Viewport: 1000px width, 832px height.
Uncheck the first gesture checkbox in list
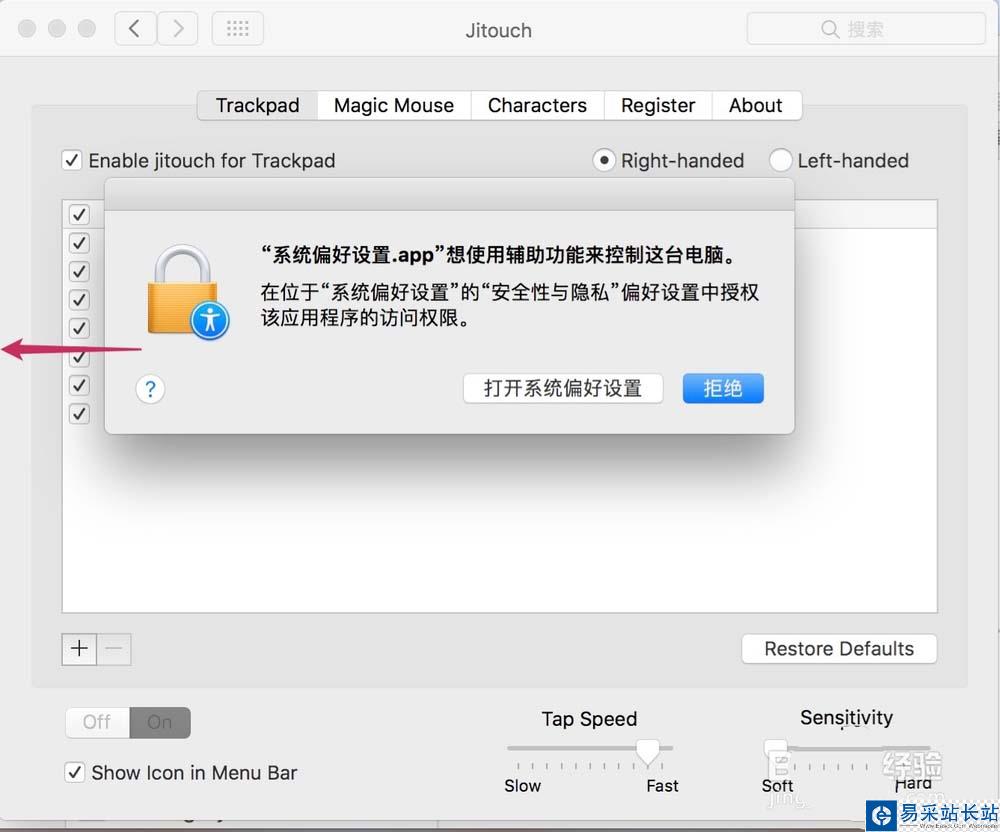click(x=79, y=215)
